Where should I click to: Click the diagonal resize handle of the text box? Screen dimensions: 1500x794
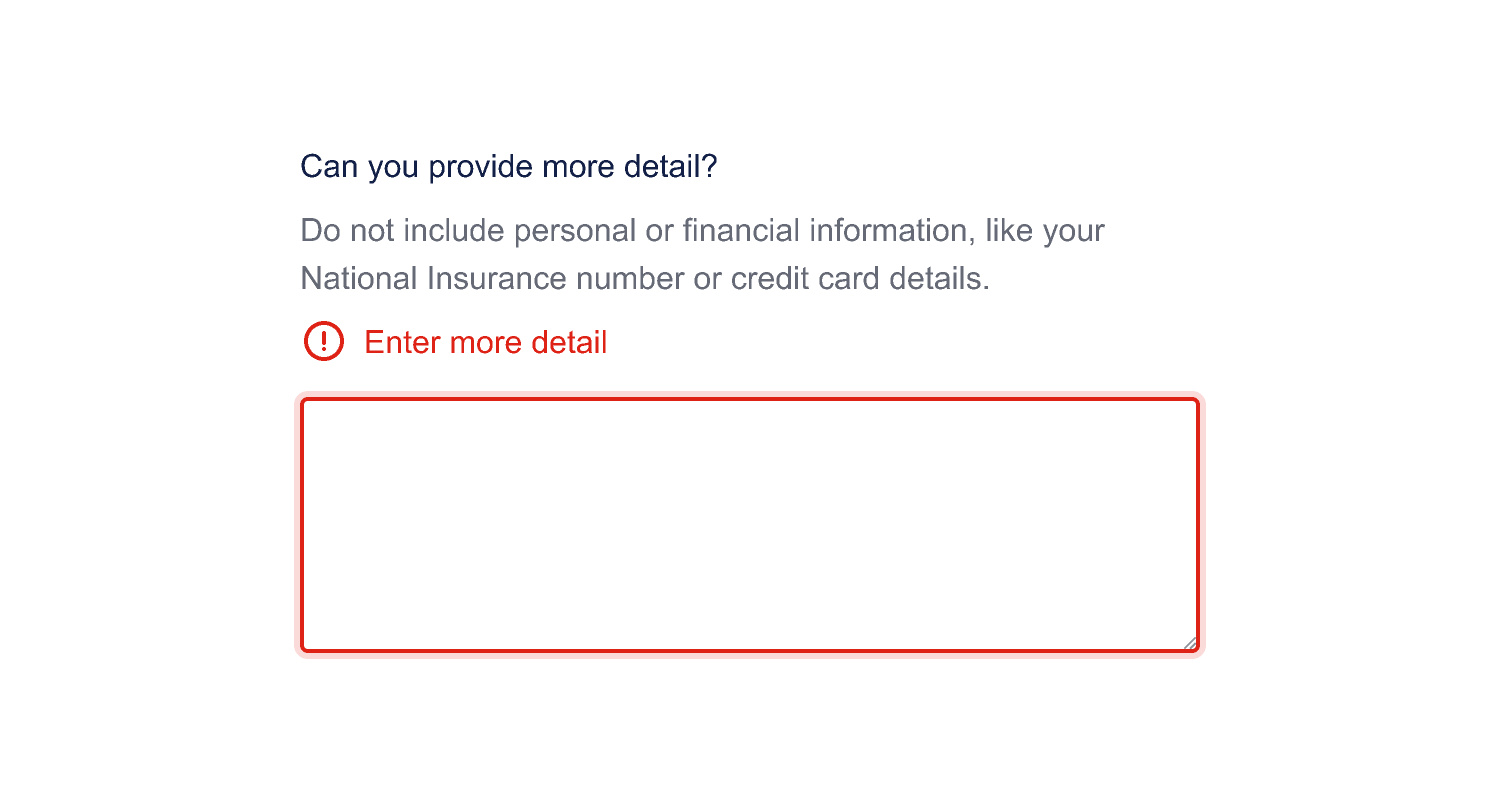click(1190, 640)
